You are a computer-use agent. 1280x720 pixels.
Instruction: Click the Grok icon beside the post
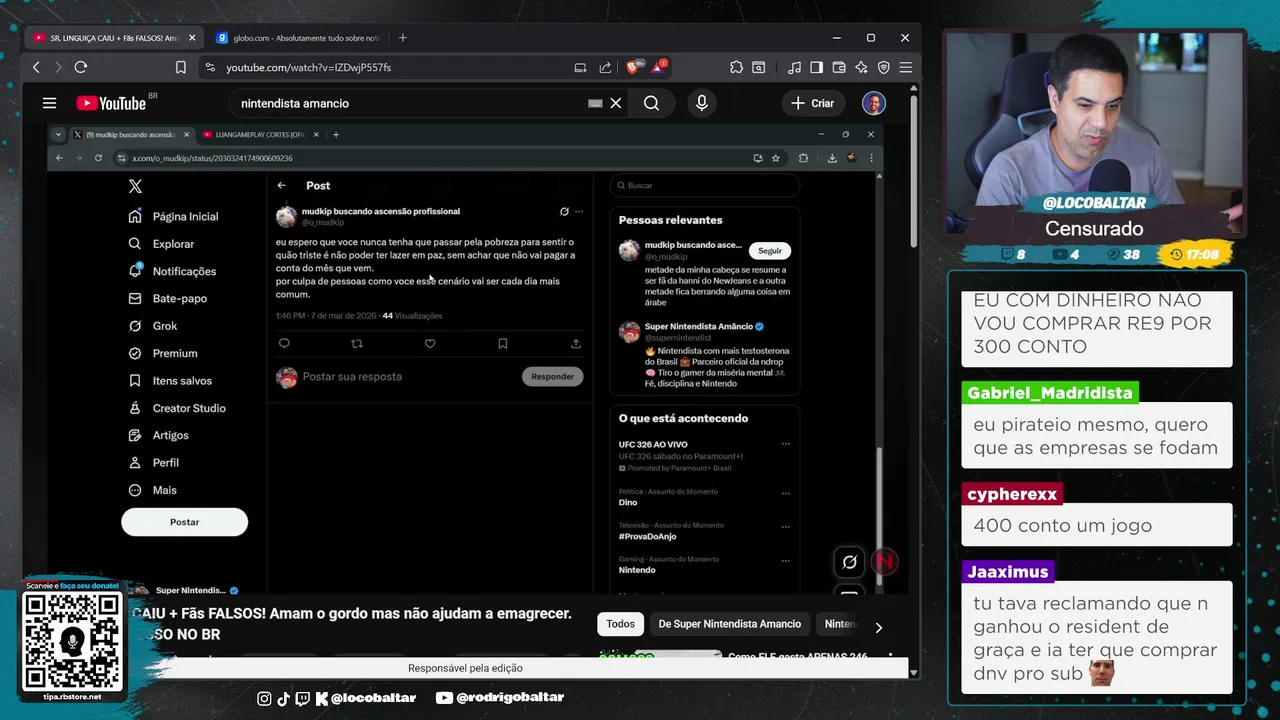[564, 212]
